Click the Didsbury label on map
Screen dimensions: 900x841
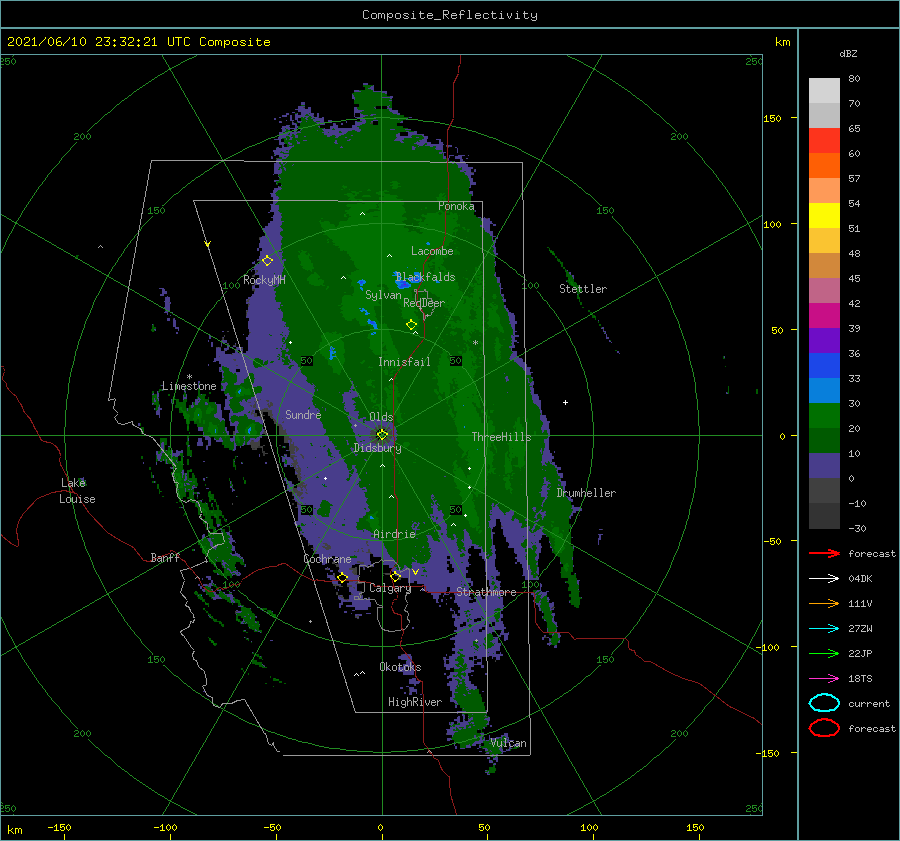[377, 448]
